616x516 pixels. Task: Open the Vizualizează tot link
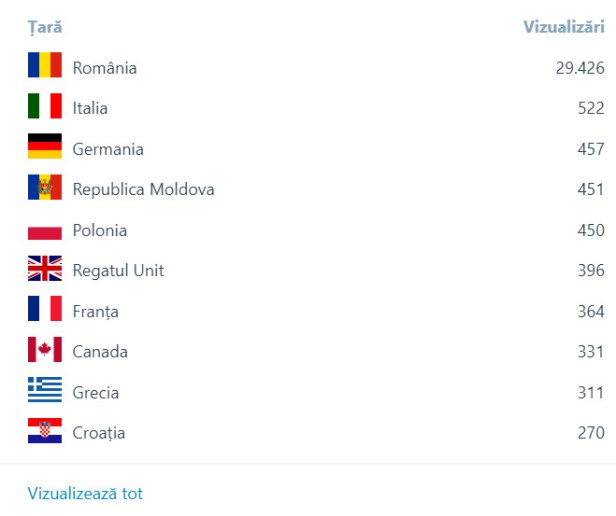pyautogui.click(x=85, y=494)
